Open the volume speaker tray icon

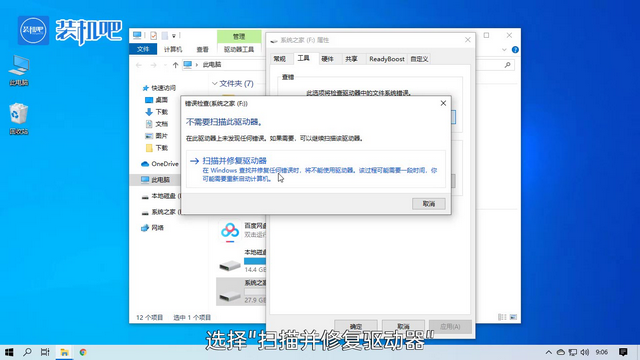click(x=584, y=352)
